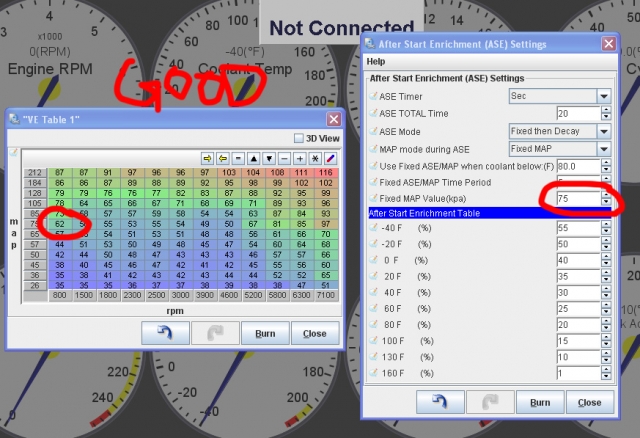640x438 pixels.
Task: Click the greyed redo arrow in VE Table 1 window
Action: point(215,333)
